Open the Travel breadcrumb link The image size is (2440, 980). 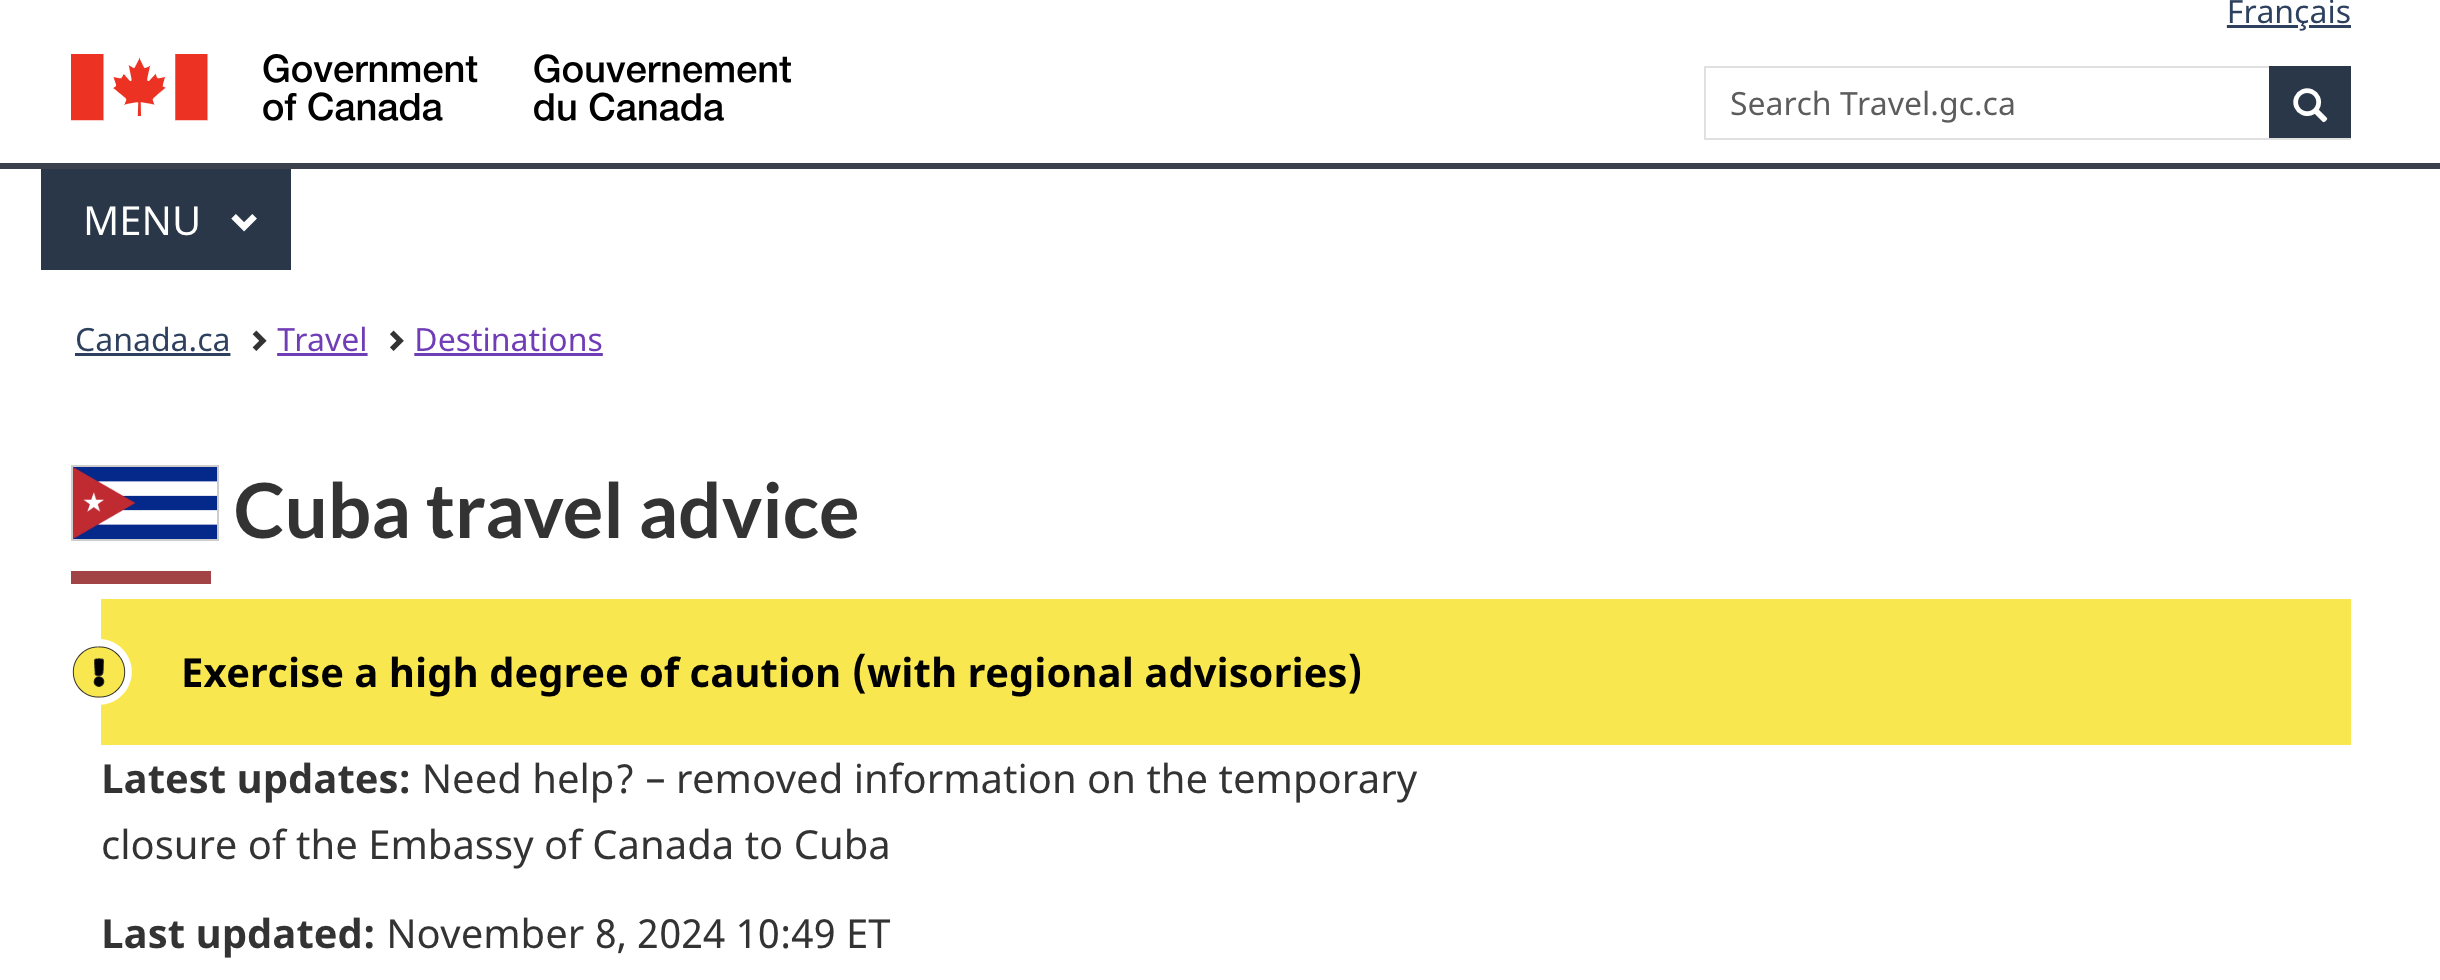tap(321, 340)
